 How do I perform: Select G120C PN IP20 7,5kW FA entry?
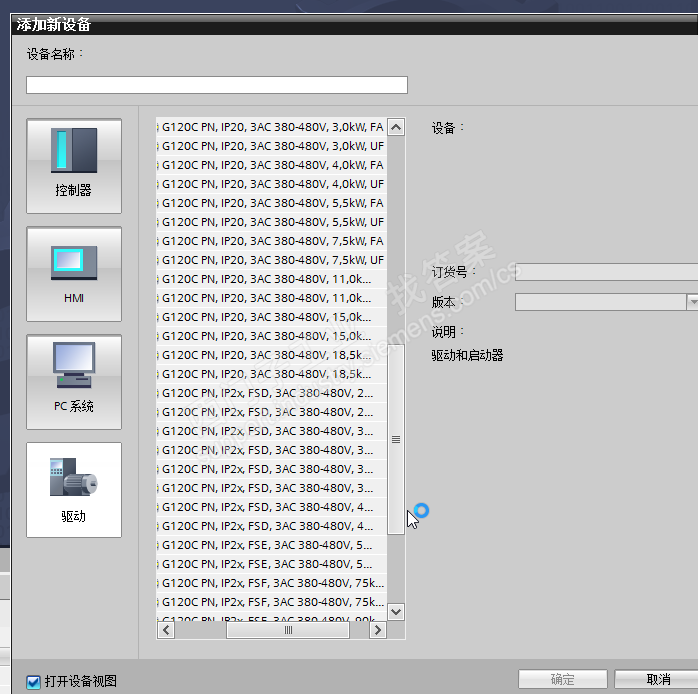pos(272,241)
